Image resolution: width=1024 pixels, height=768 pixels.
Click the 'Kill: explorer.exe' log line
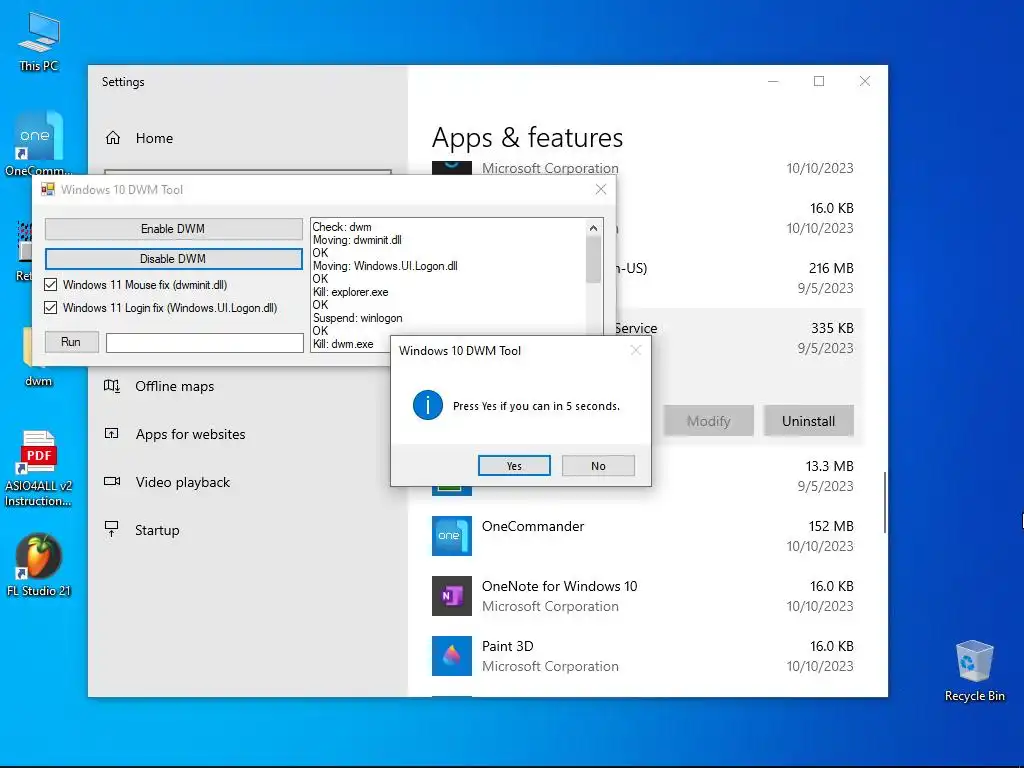pyautogui.click(x=351, y=292)
